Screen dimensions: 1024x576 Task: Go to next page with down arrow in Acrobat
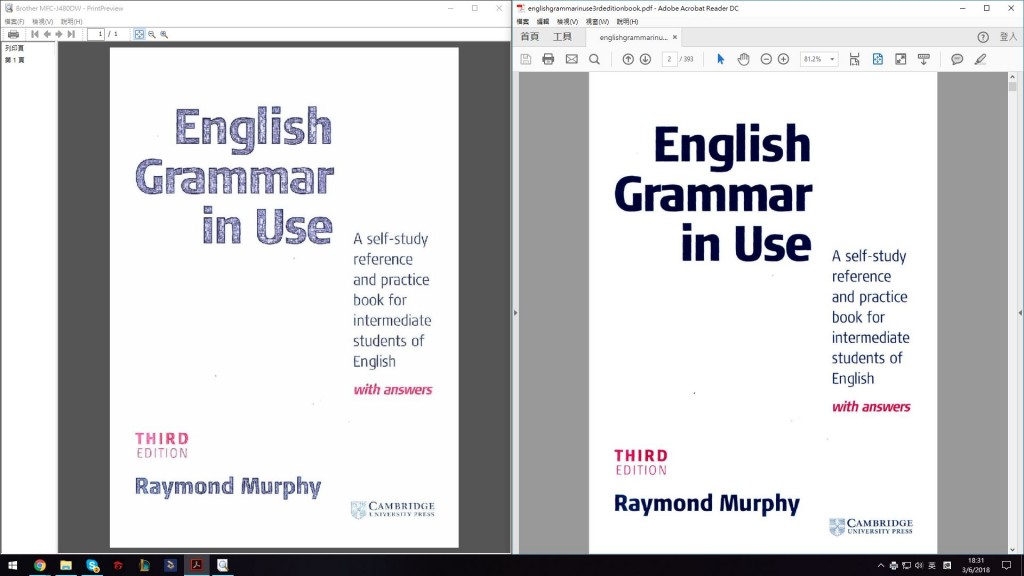645,59
